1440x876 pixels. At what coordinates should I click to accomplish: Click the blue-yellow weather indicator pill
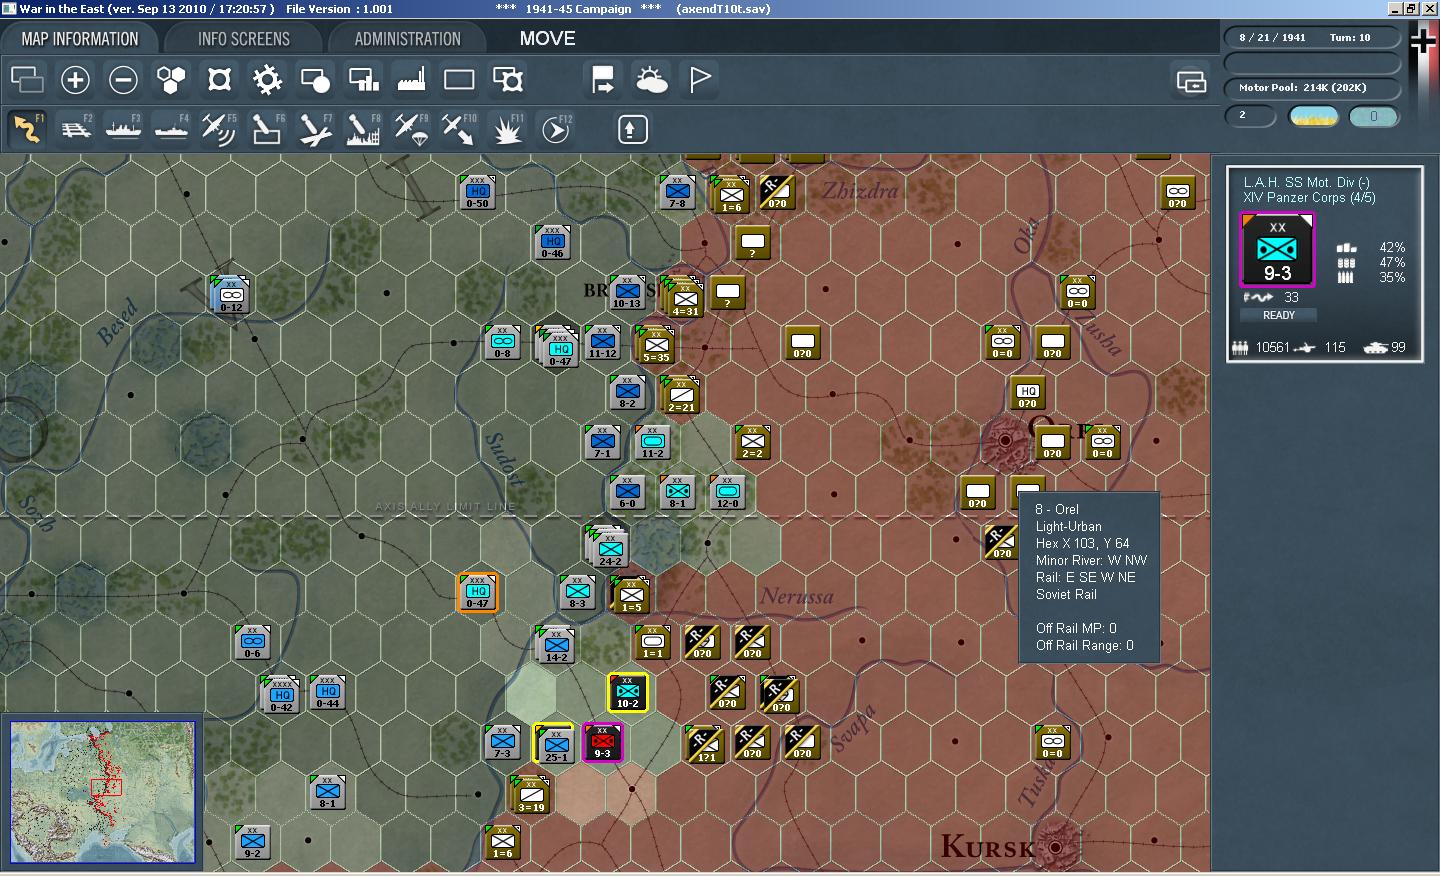click(x=1314, y=117)
